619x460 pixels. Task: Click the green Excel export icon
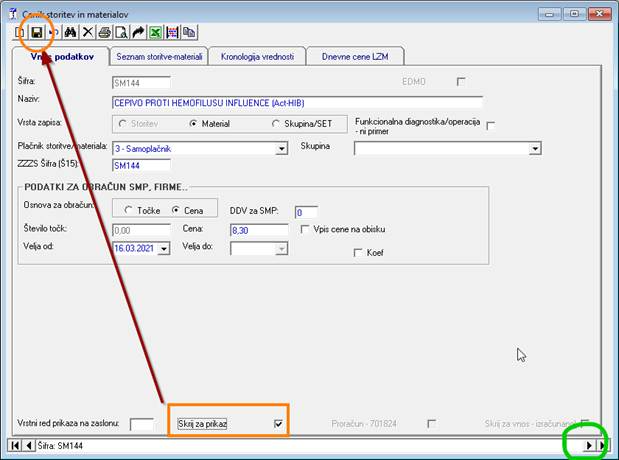tap(155, 33)
